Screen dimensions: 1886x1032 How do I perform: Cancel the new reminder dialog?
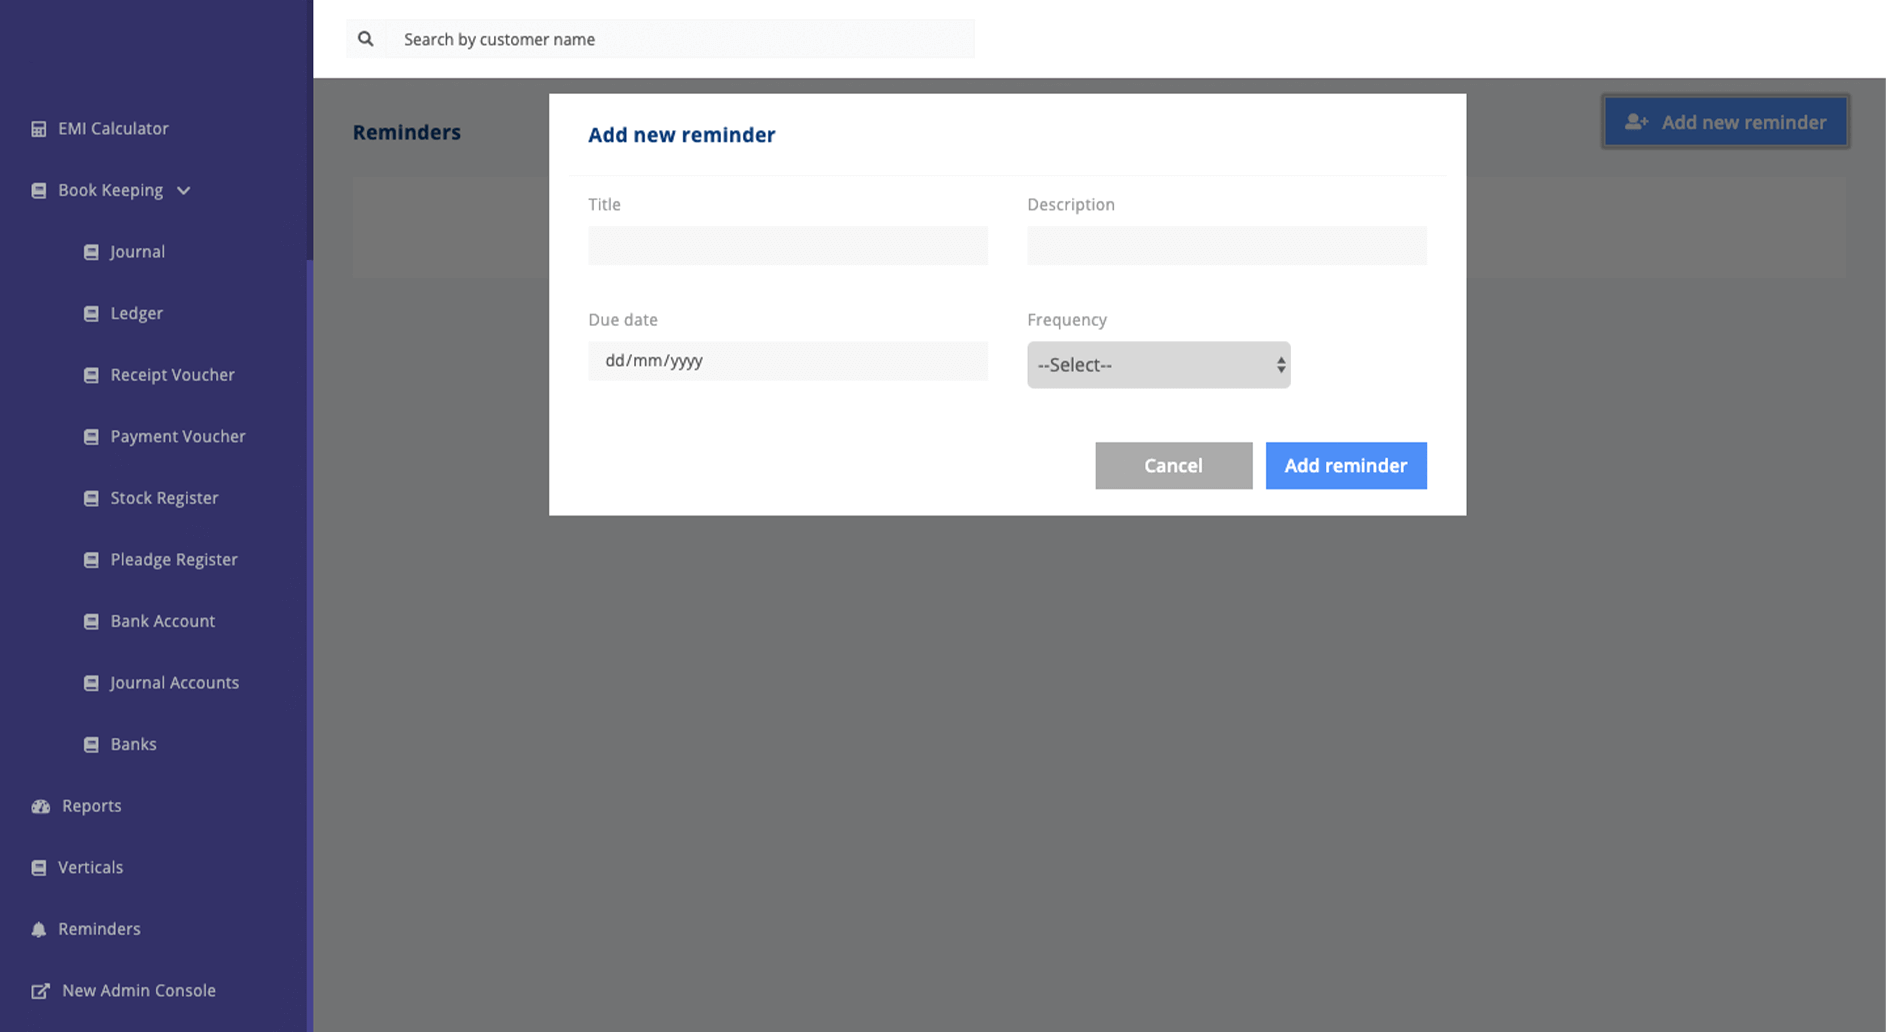point(1173,466)
